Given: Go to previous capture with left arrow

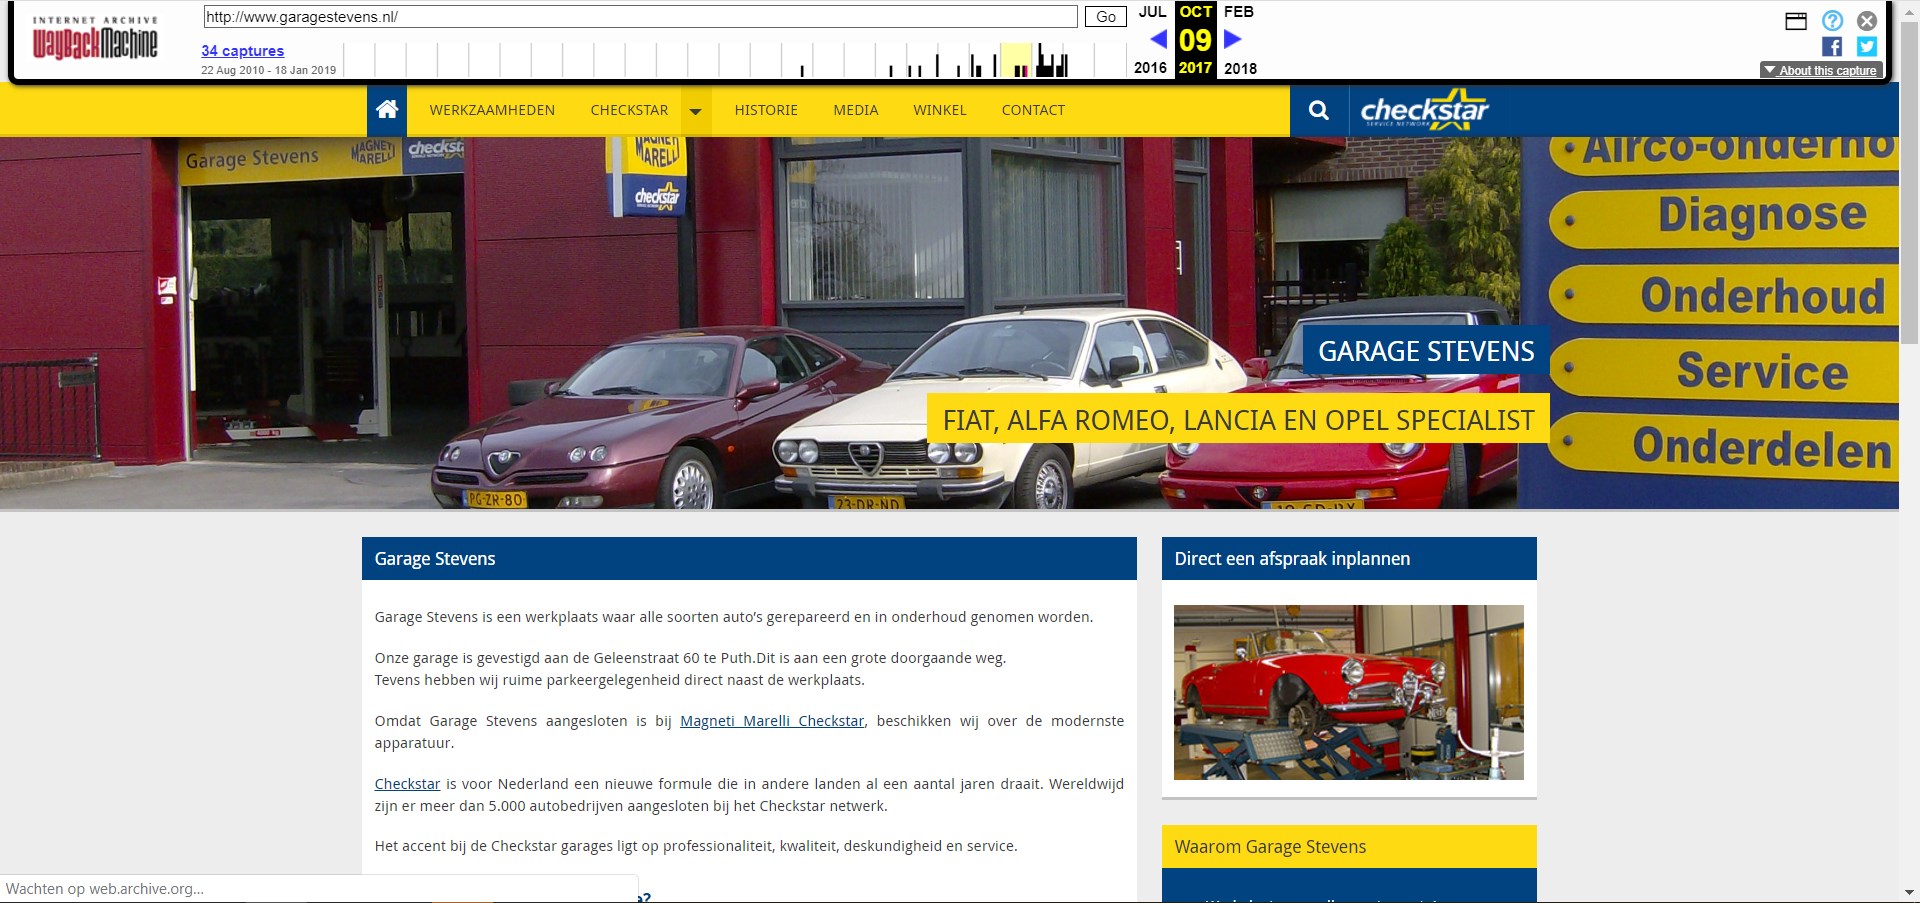Looking at the screenshot, I should coord(1158,39).
